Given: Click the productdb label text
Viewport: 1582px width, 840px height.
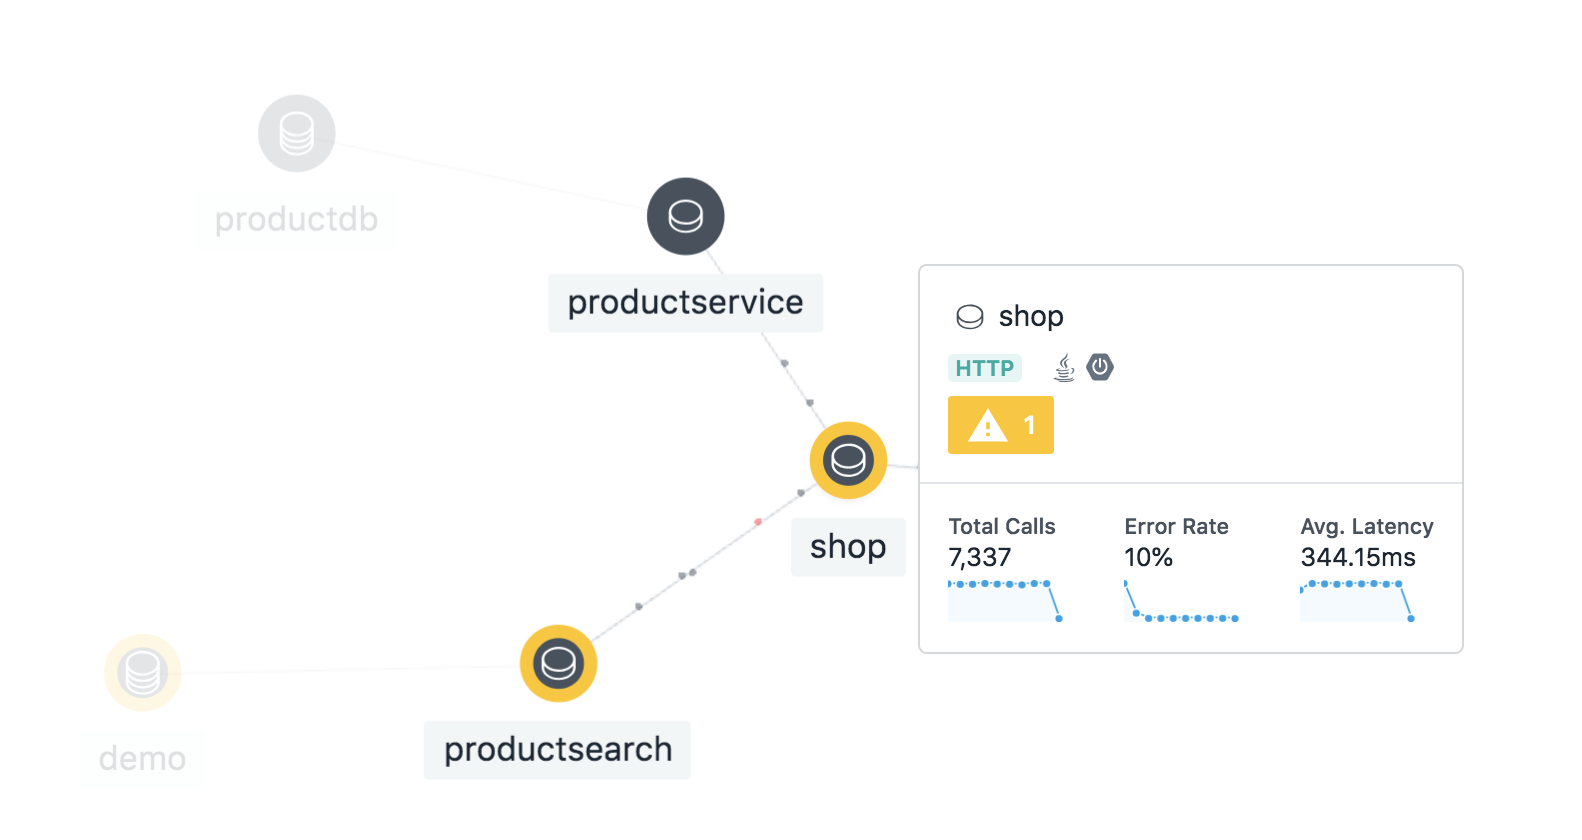Looking at the screenshot, I should click(x=295, y=219).
